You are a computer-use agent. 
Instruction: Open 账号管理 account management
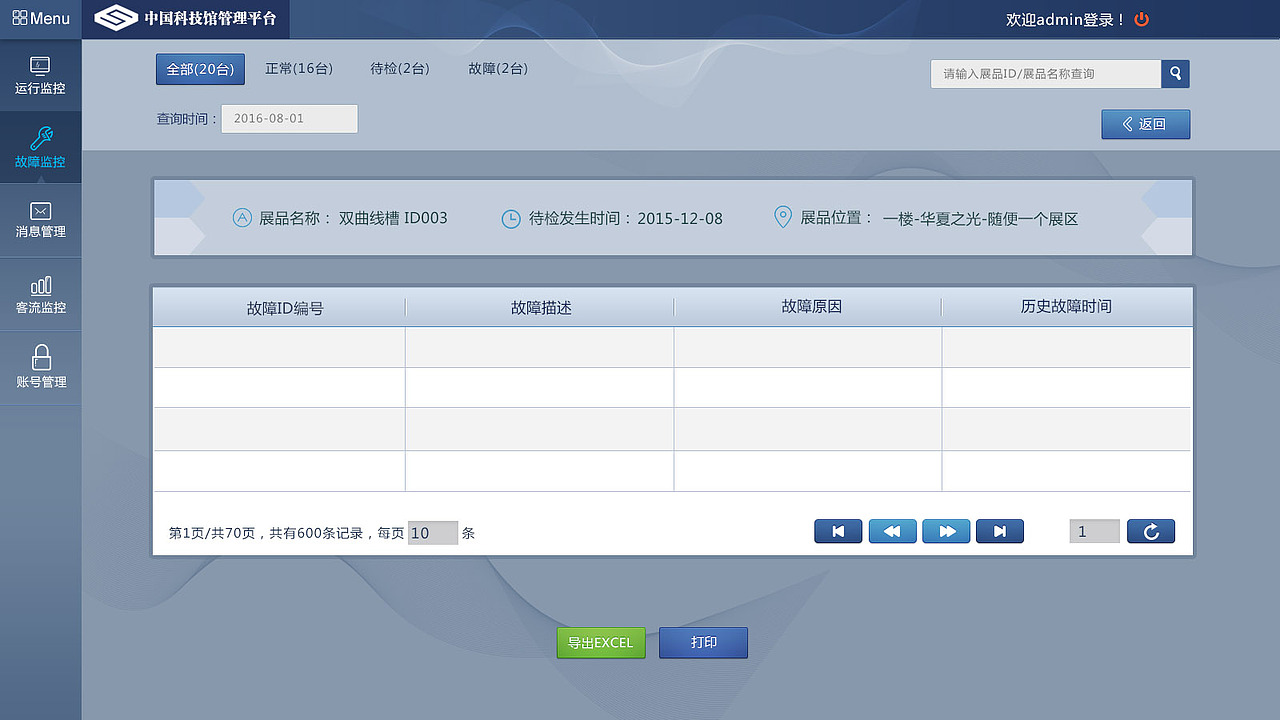tap(40, 366)
